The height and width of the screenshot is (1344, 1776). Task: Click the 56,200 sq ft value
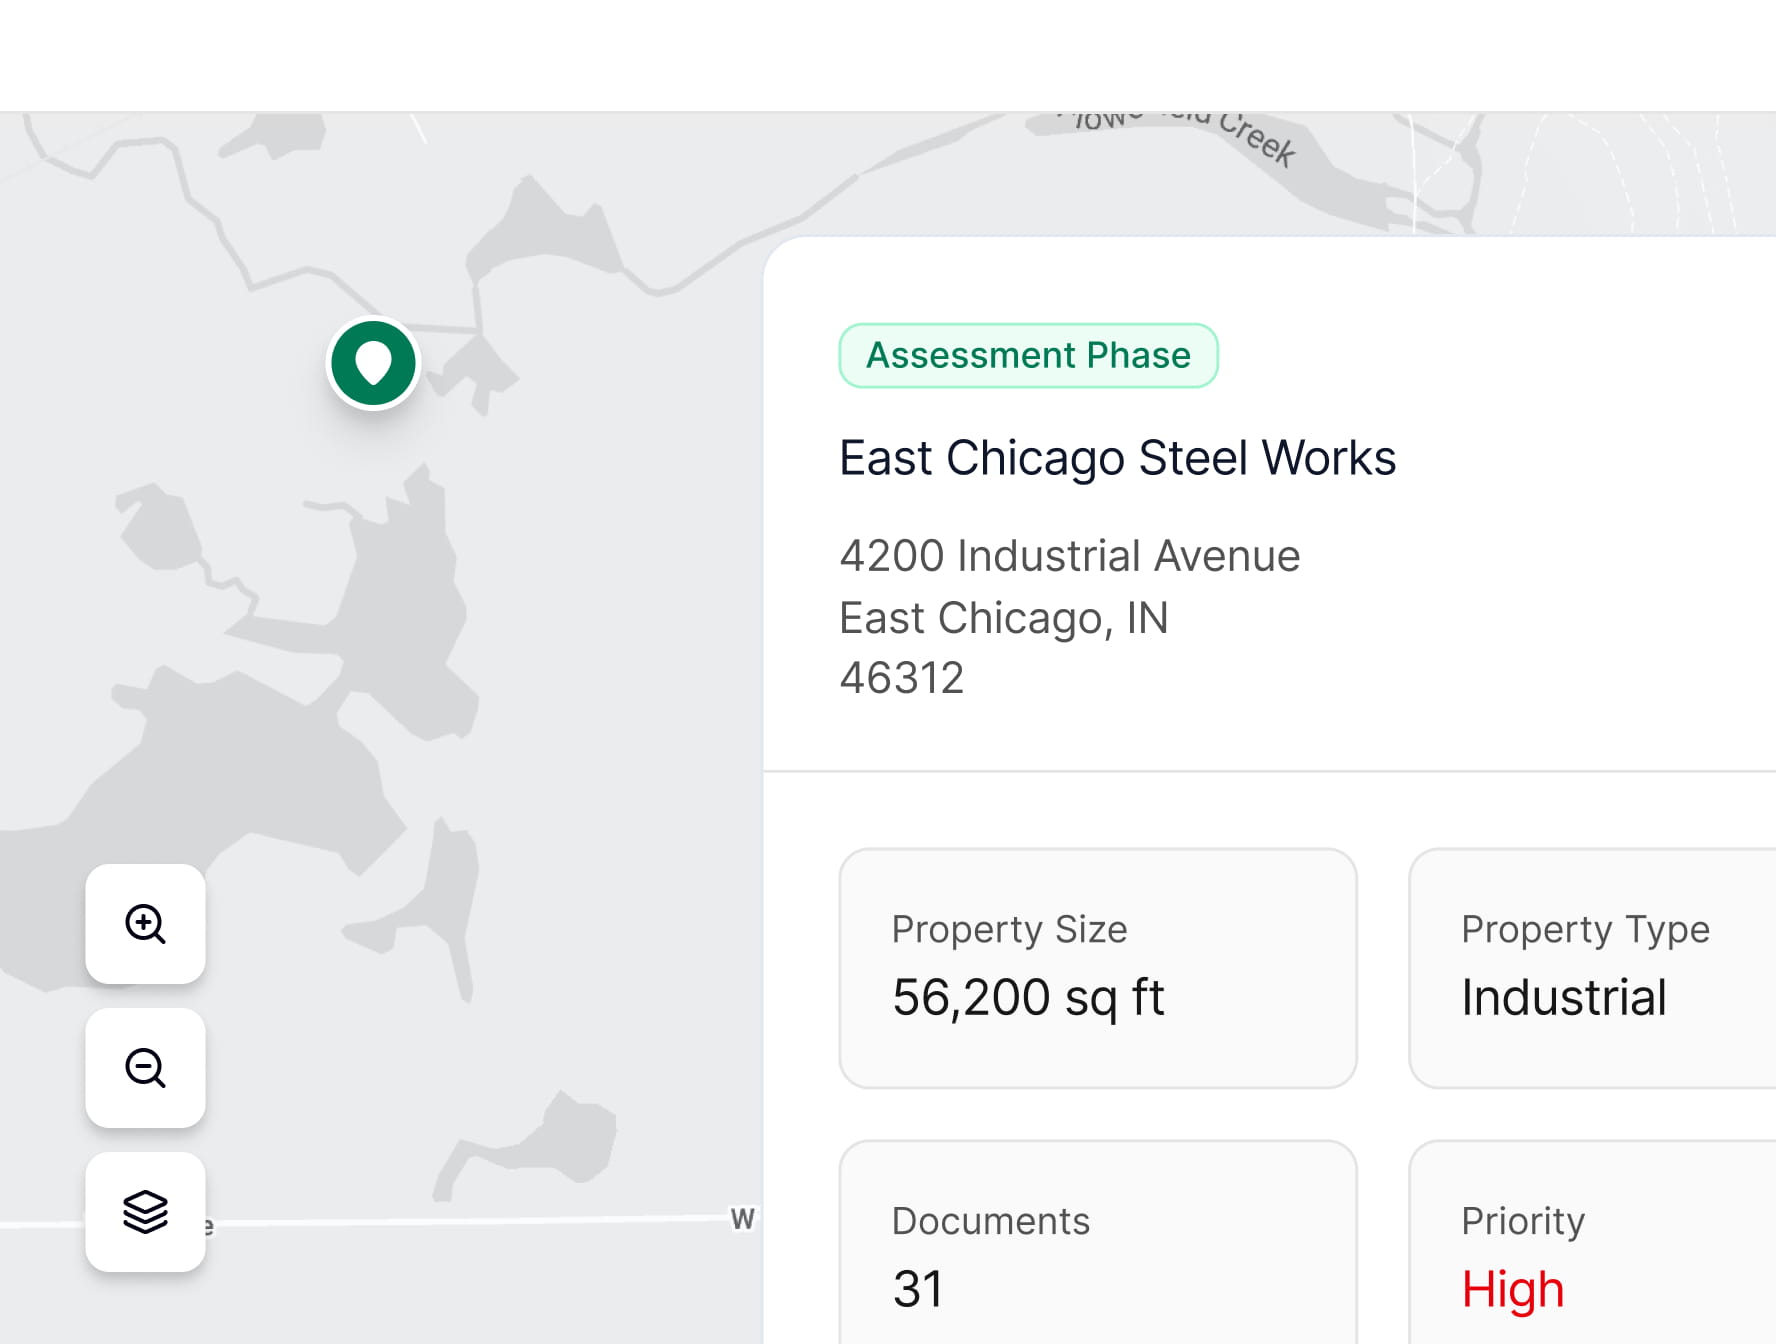pyautogui.click(x=1028, y=997)
